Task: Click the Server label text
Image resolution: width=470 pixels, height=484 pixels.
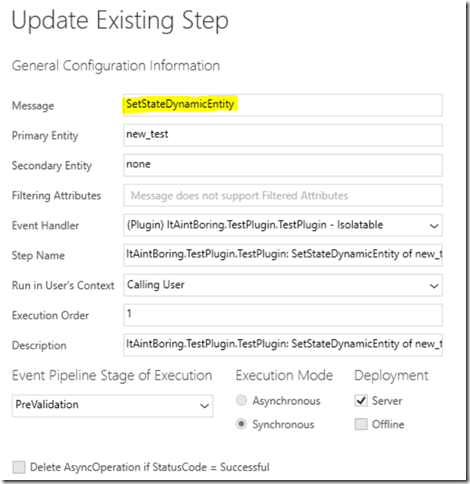Action: point(387,401)
